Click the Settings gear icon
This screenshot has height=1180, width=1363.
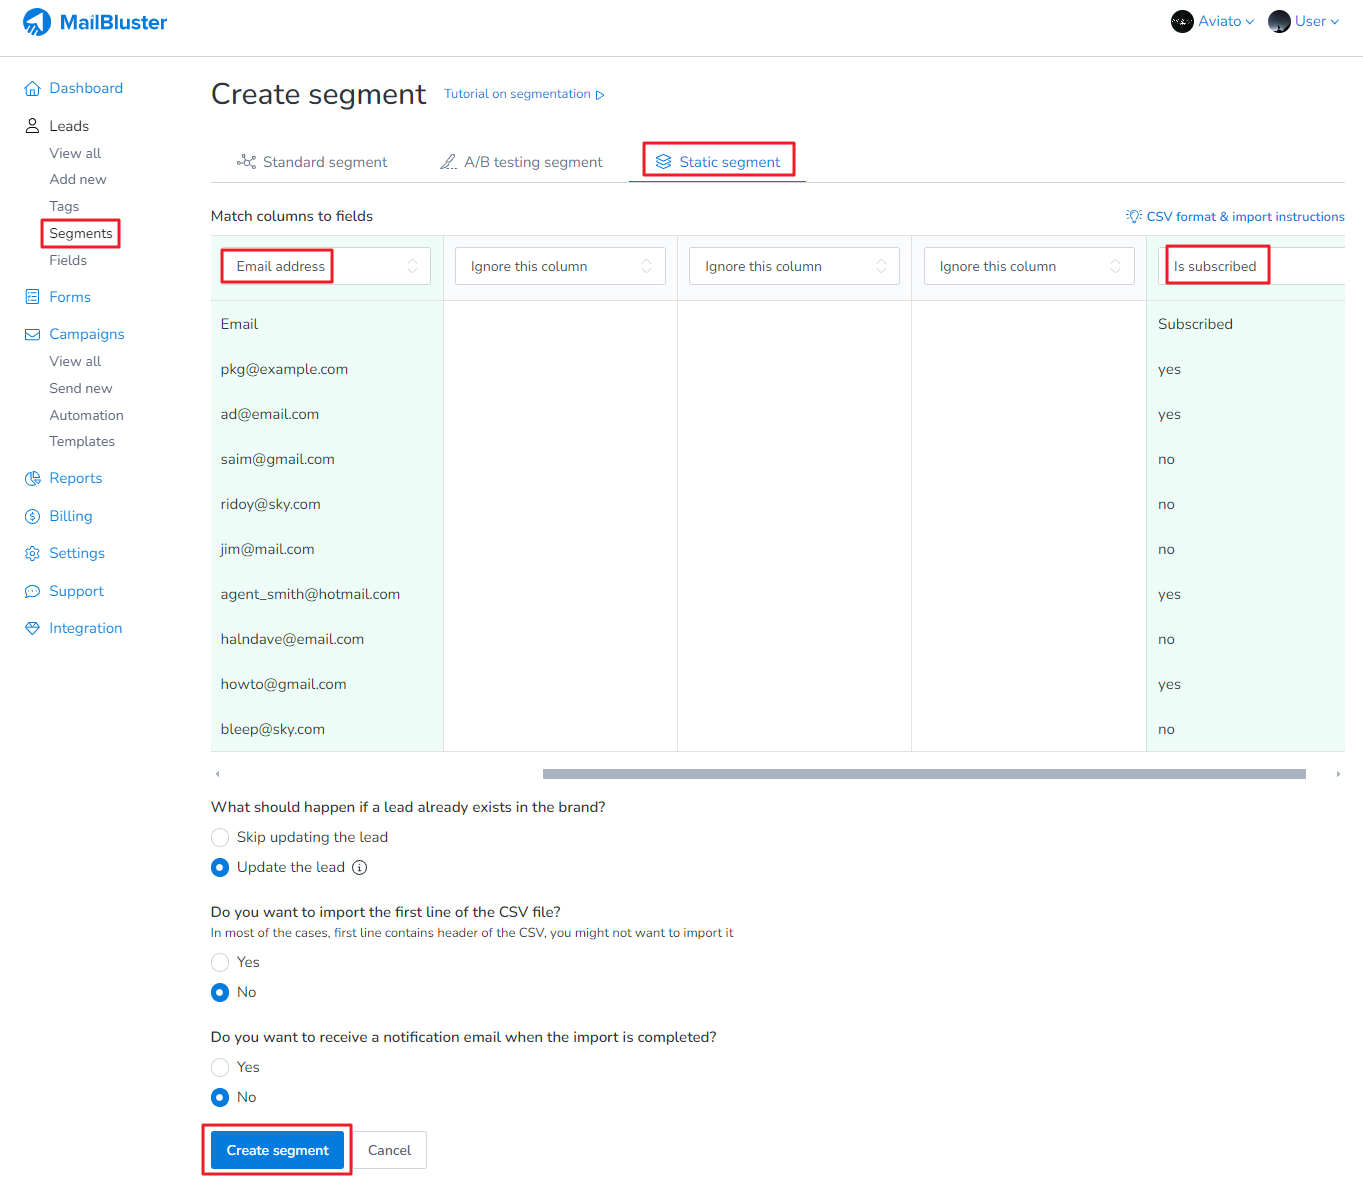coord(32,554)
